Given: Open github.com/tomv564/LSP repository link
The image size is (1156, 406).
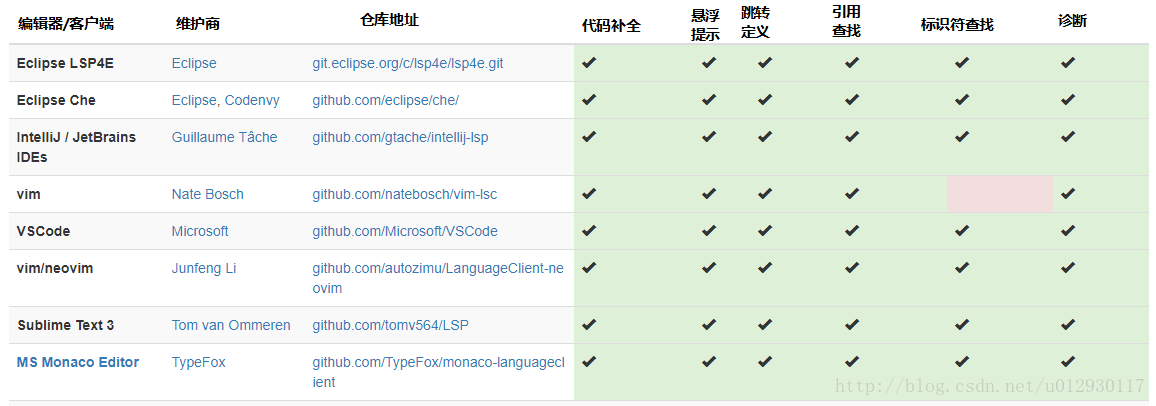Looking at the screenshot, I should click(x=391, y=326).
